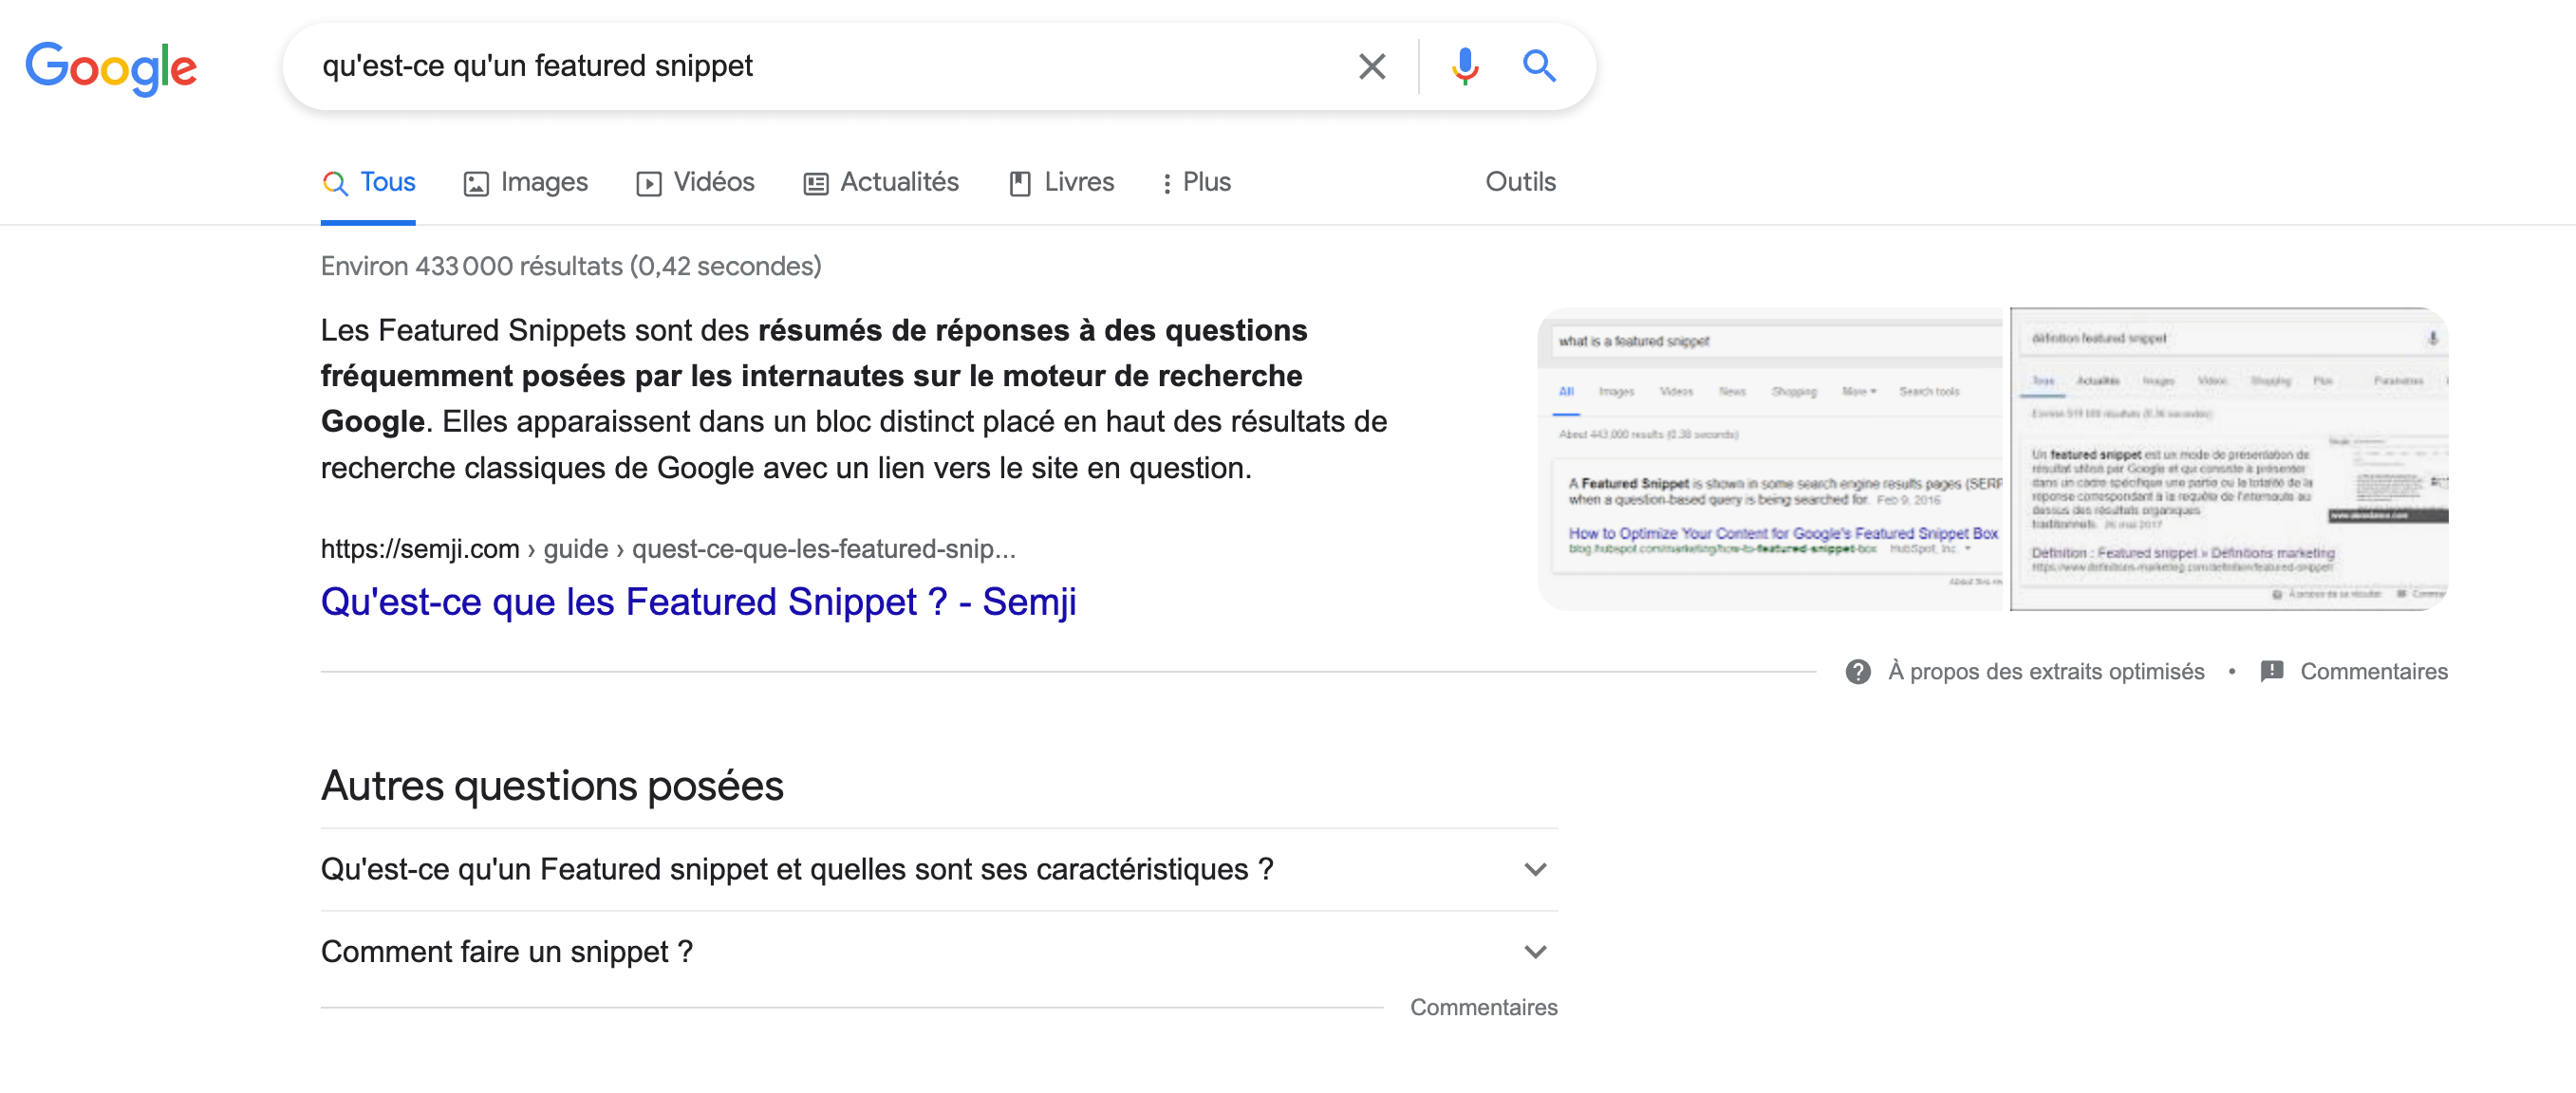
Task: Expand 'Comment faire un snippet ?'
Action: pos(1534,951)
